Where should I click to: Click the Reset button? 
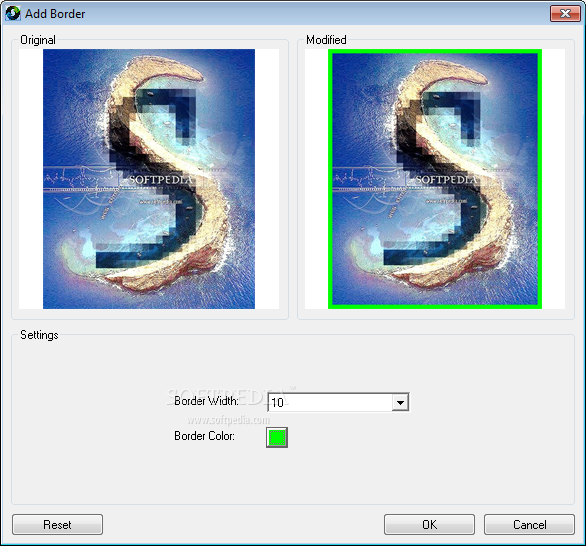click(58, 524)
